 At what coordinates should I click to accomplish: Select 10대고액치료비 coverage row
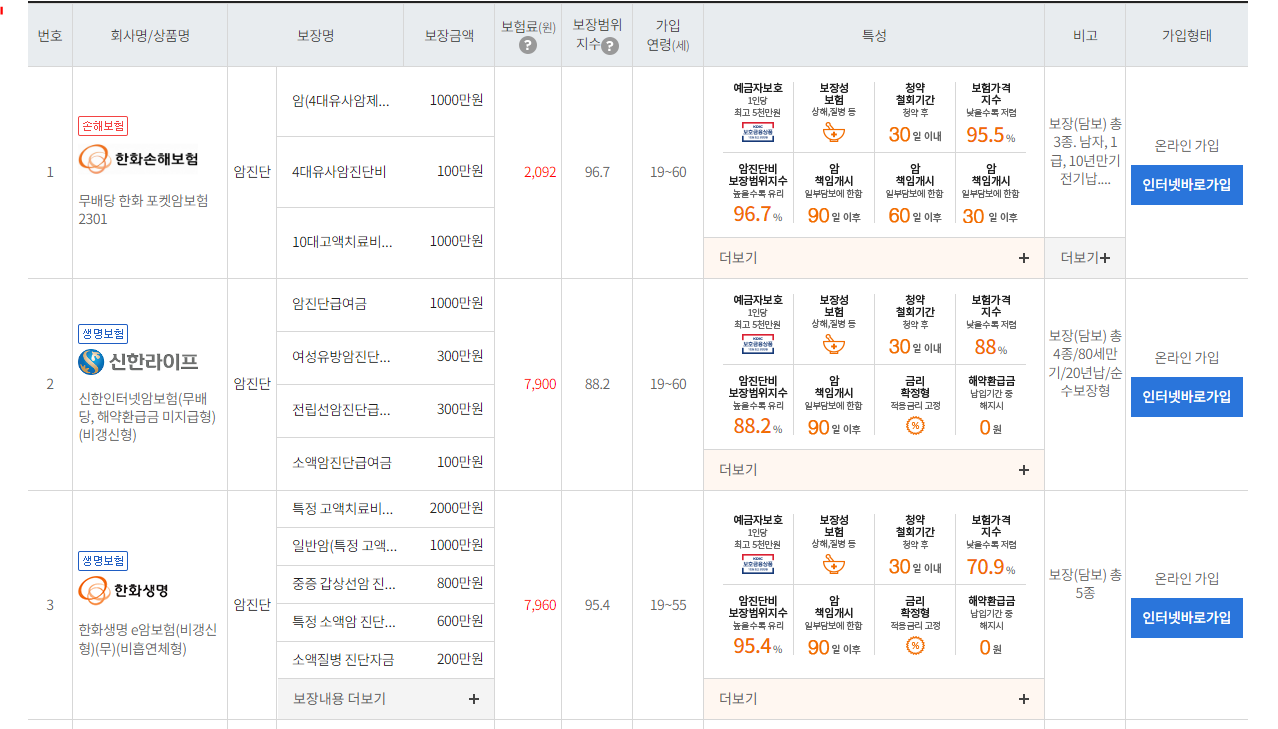click(x=386, y=242)
